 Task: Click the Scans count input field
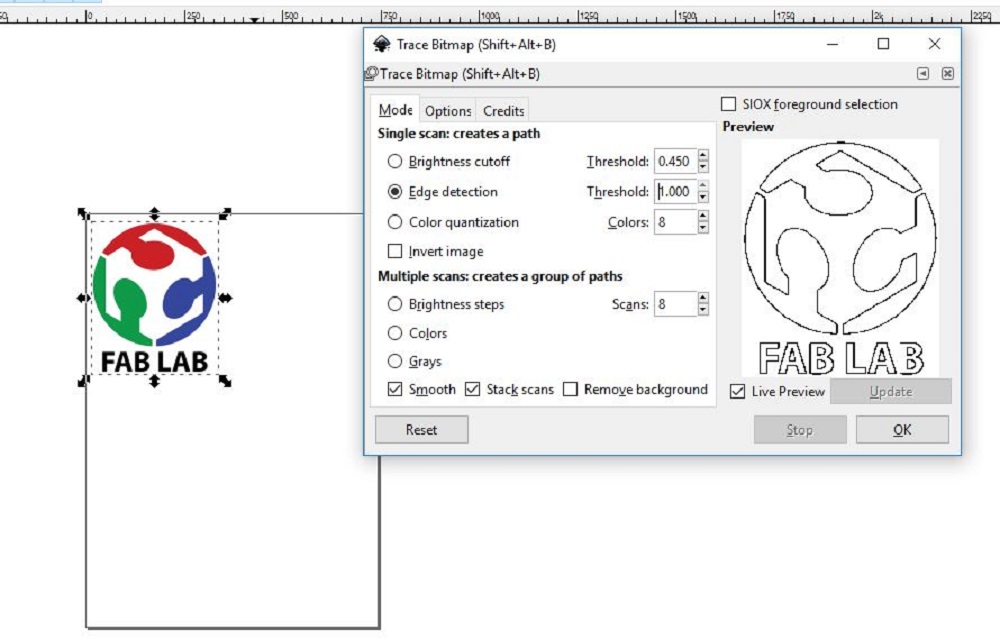click(676, 304)
